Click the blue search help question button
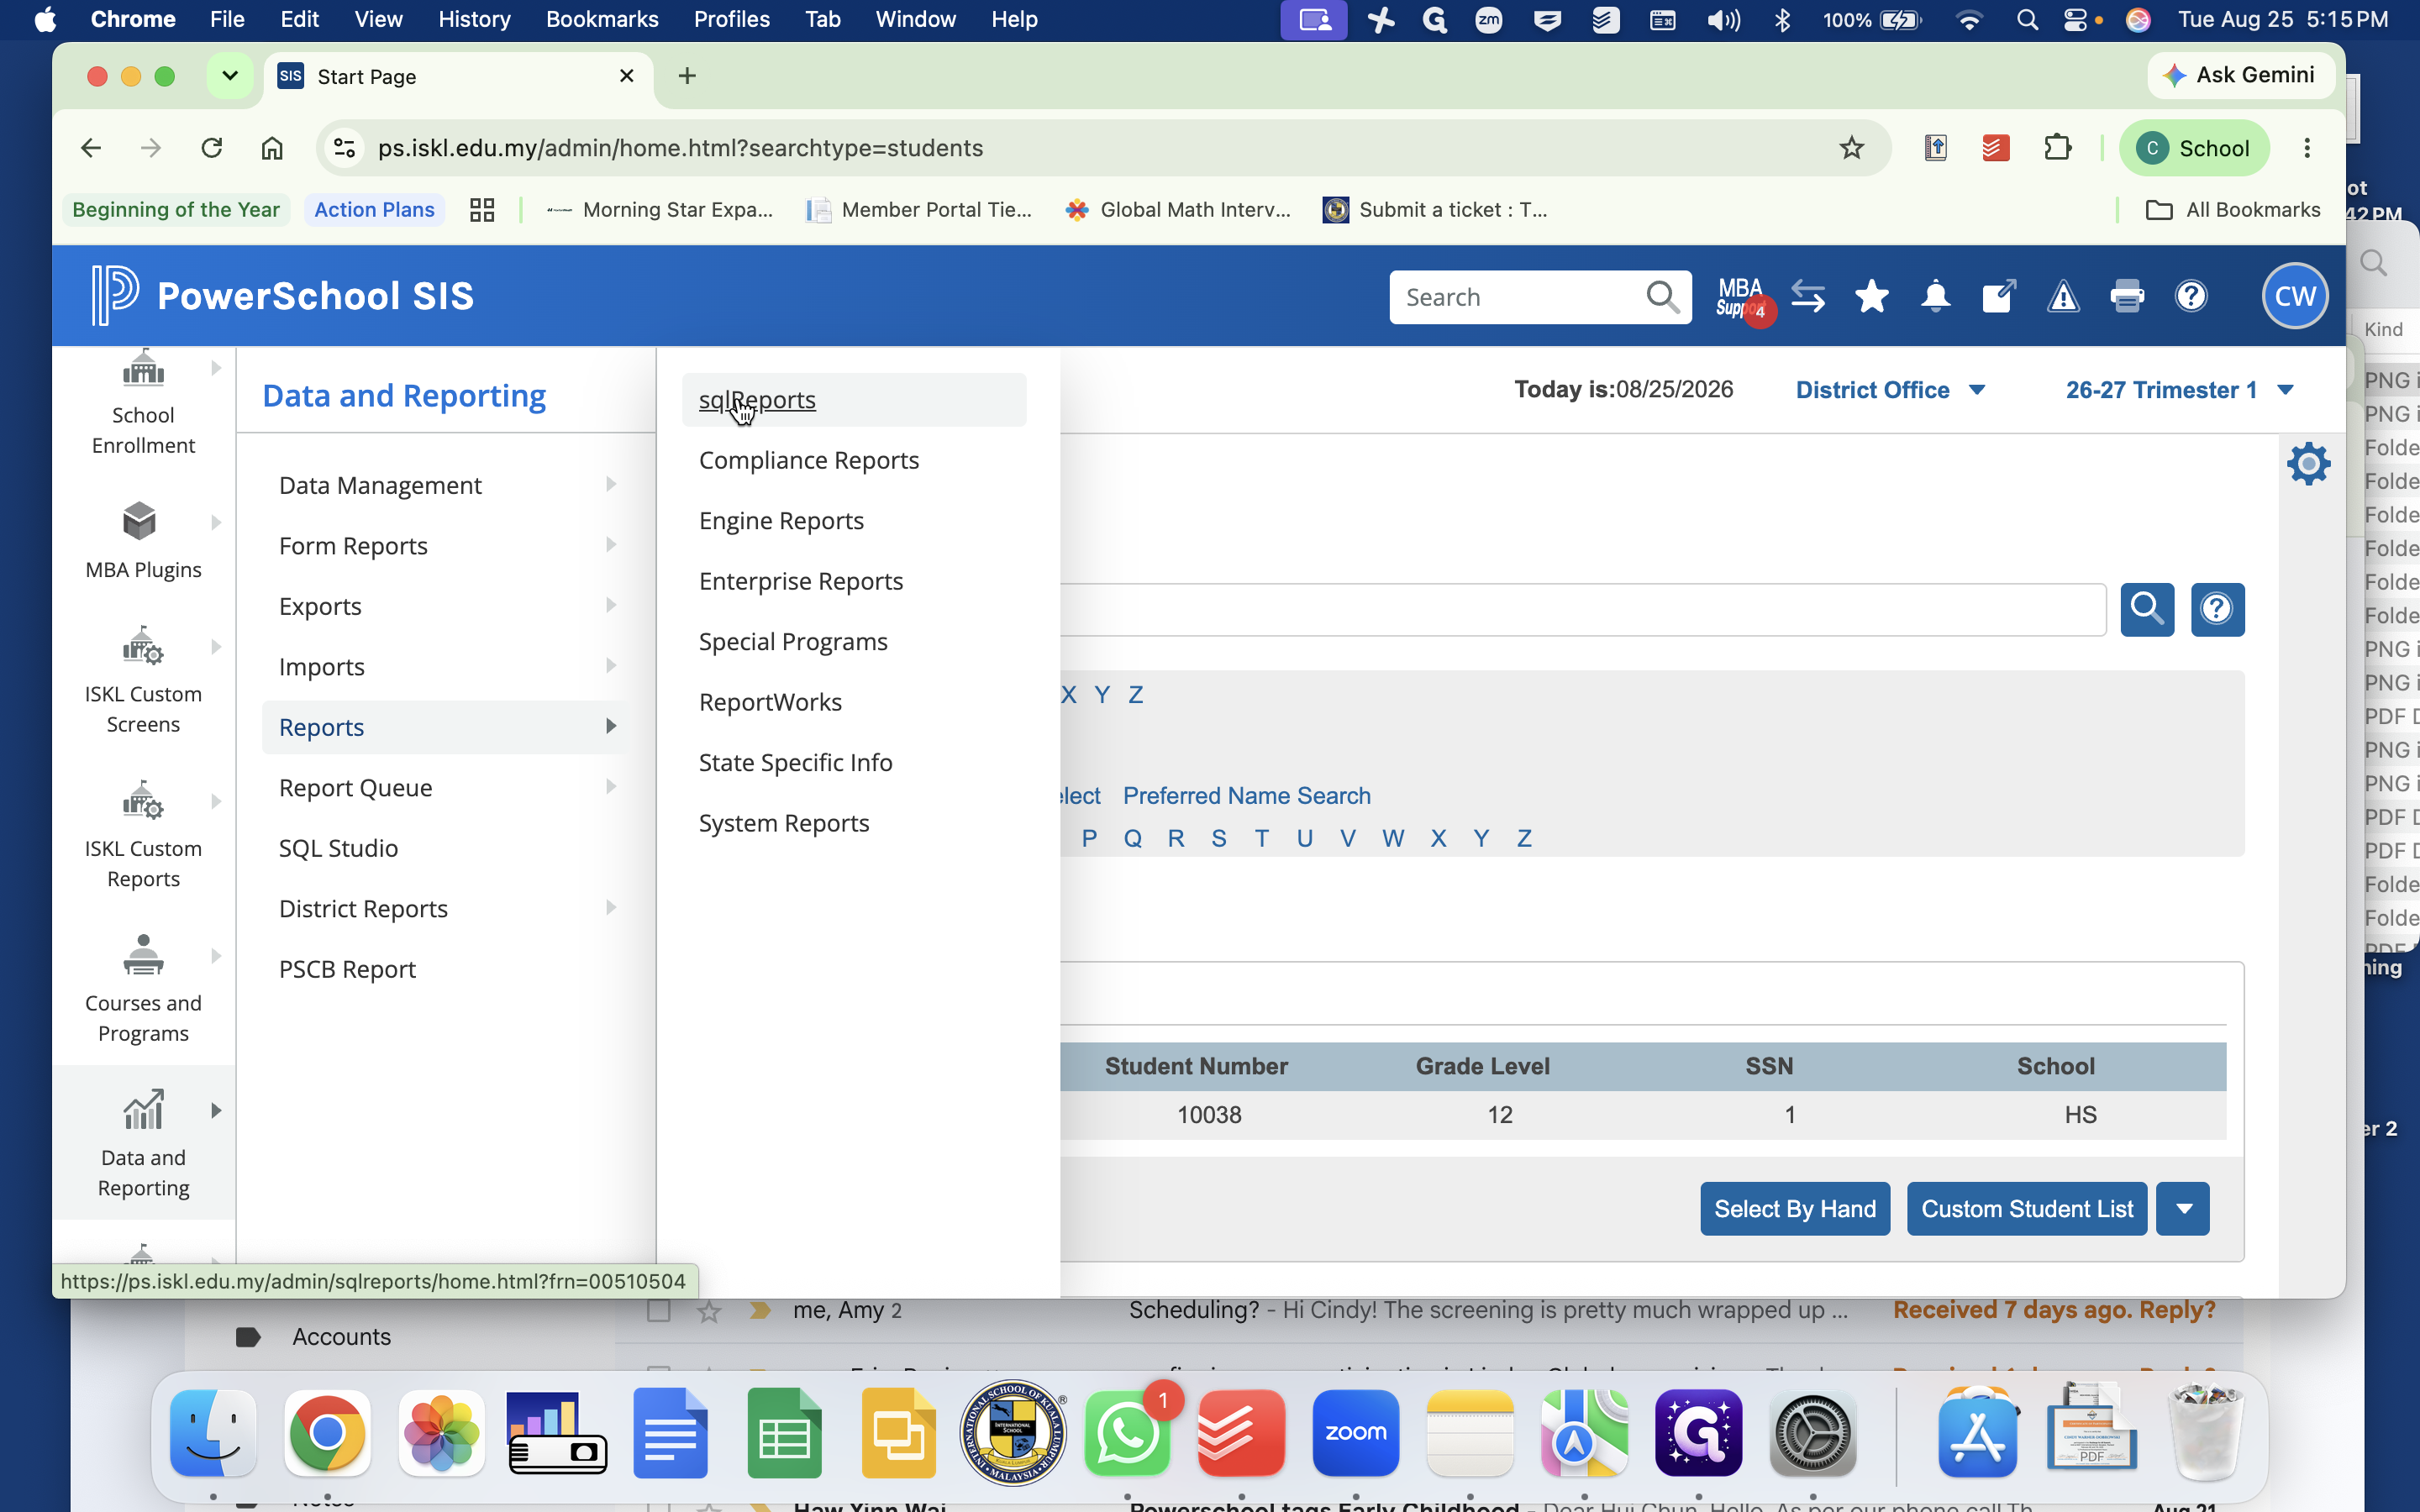2420x1512 pixels. 2217,609
